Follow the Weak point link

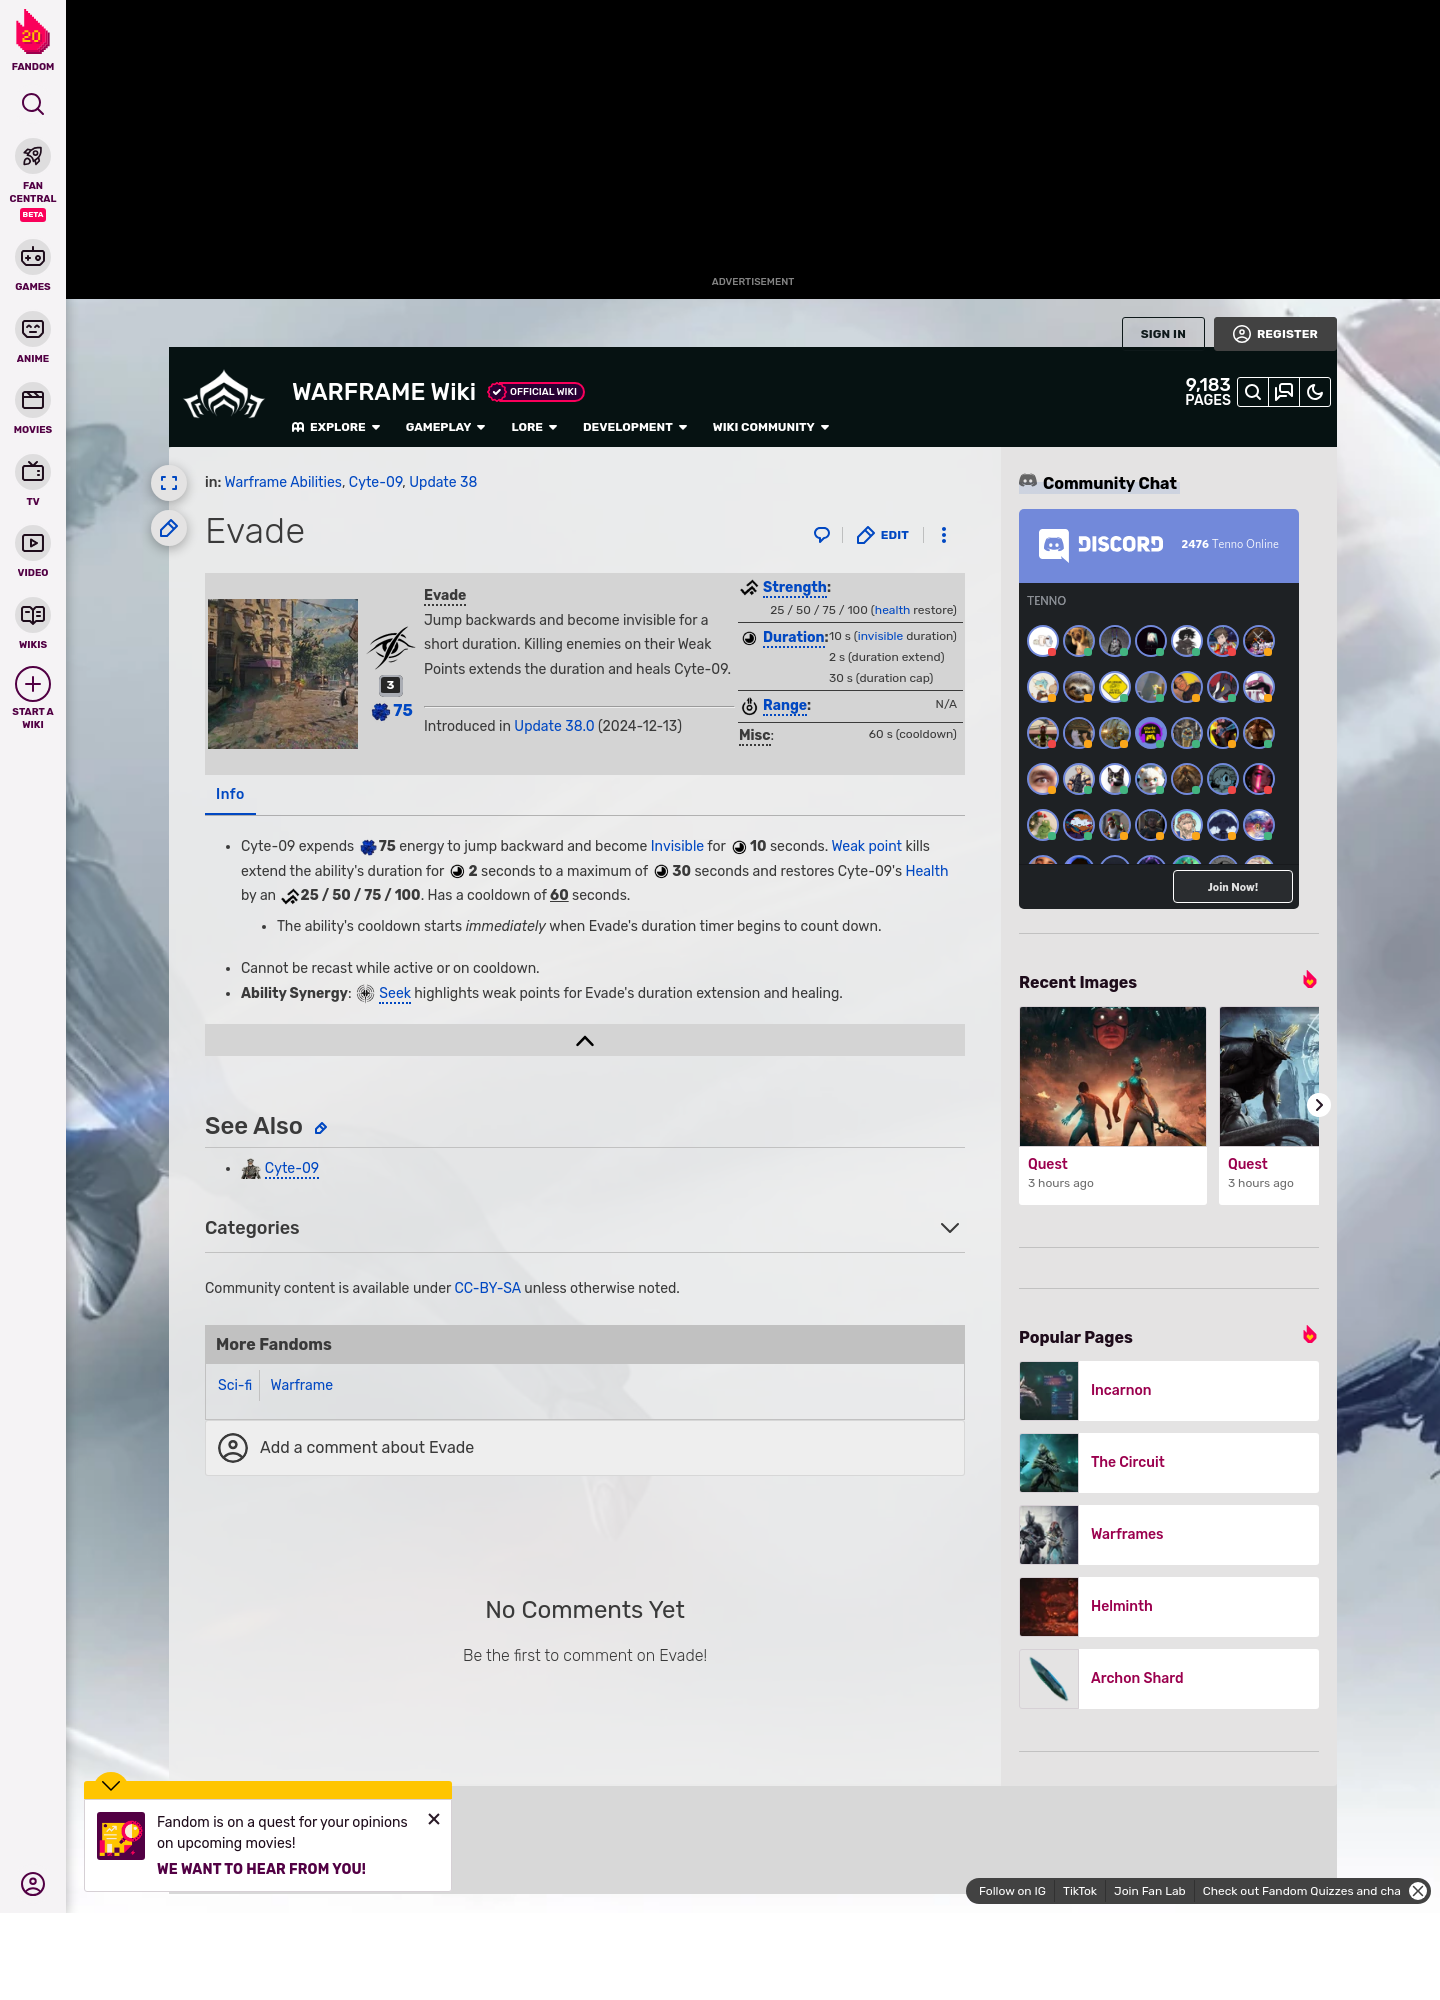tap(866, 846)
